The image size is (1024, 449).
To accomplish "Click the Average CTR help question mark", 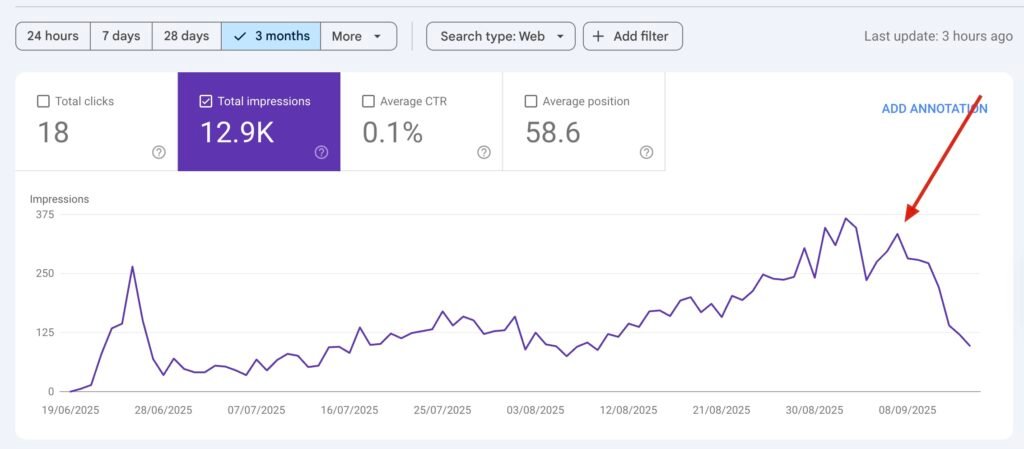I will pos(484,152).
